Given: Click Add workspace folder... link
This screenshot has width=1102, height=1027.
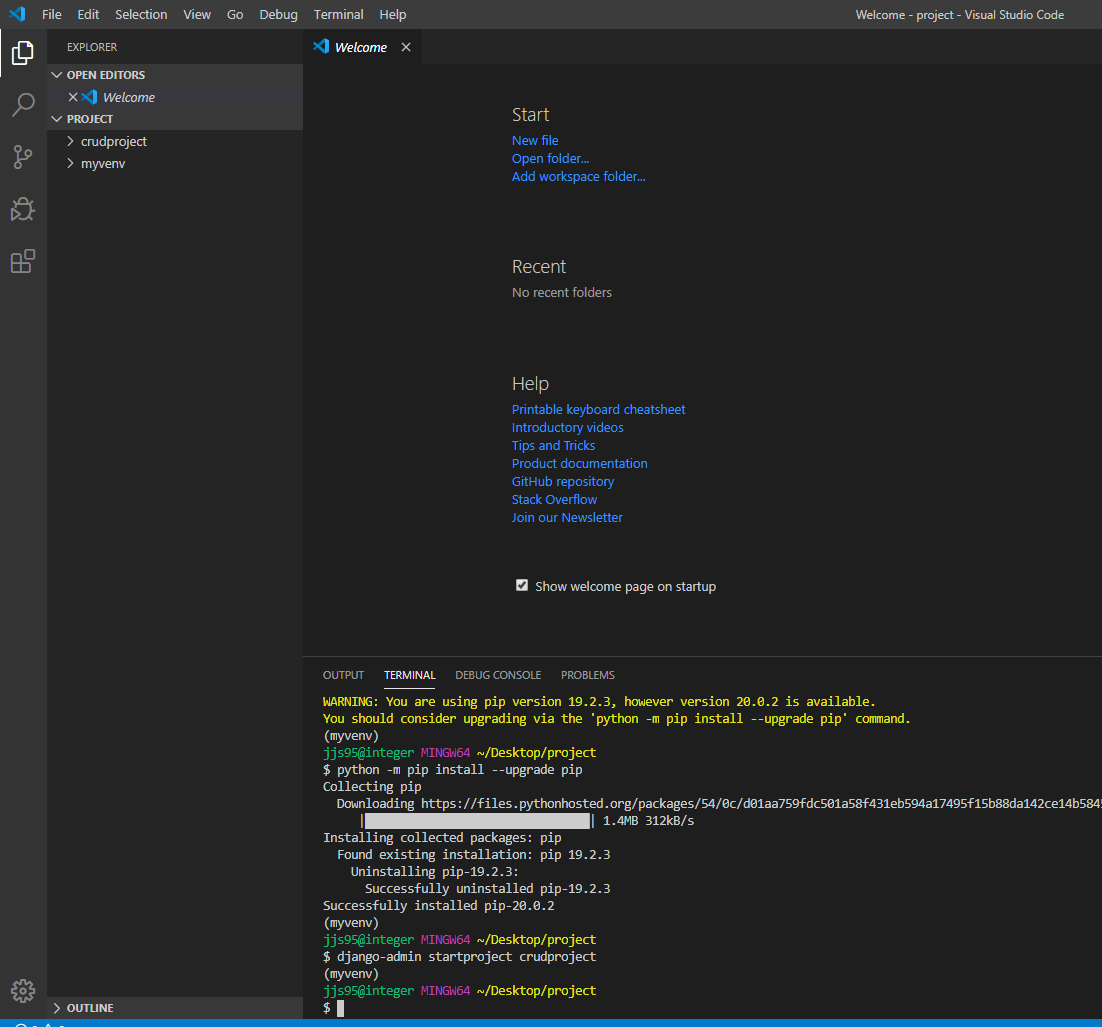Looking at the screenshot, I should click(x=578, y=176).
